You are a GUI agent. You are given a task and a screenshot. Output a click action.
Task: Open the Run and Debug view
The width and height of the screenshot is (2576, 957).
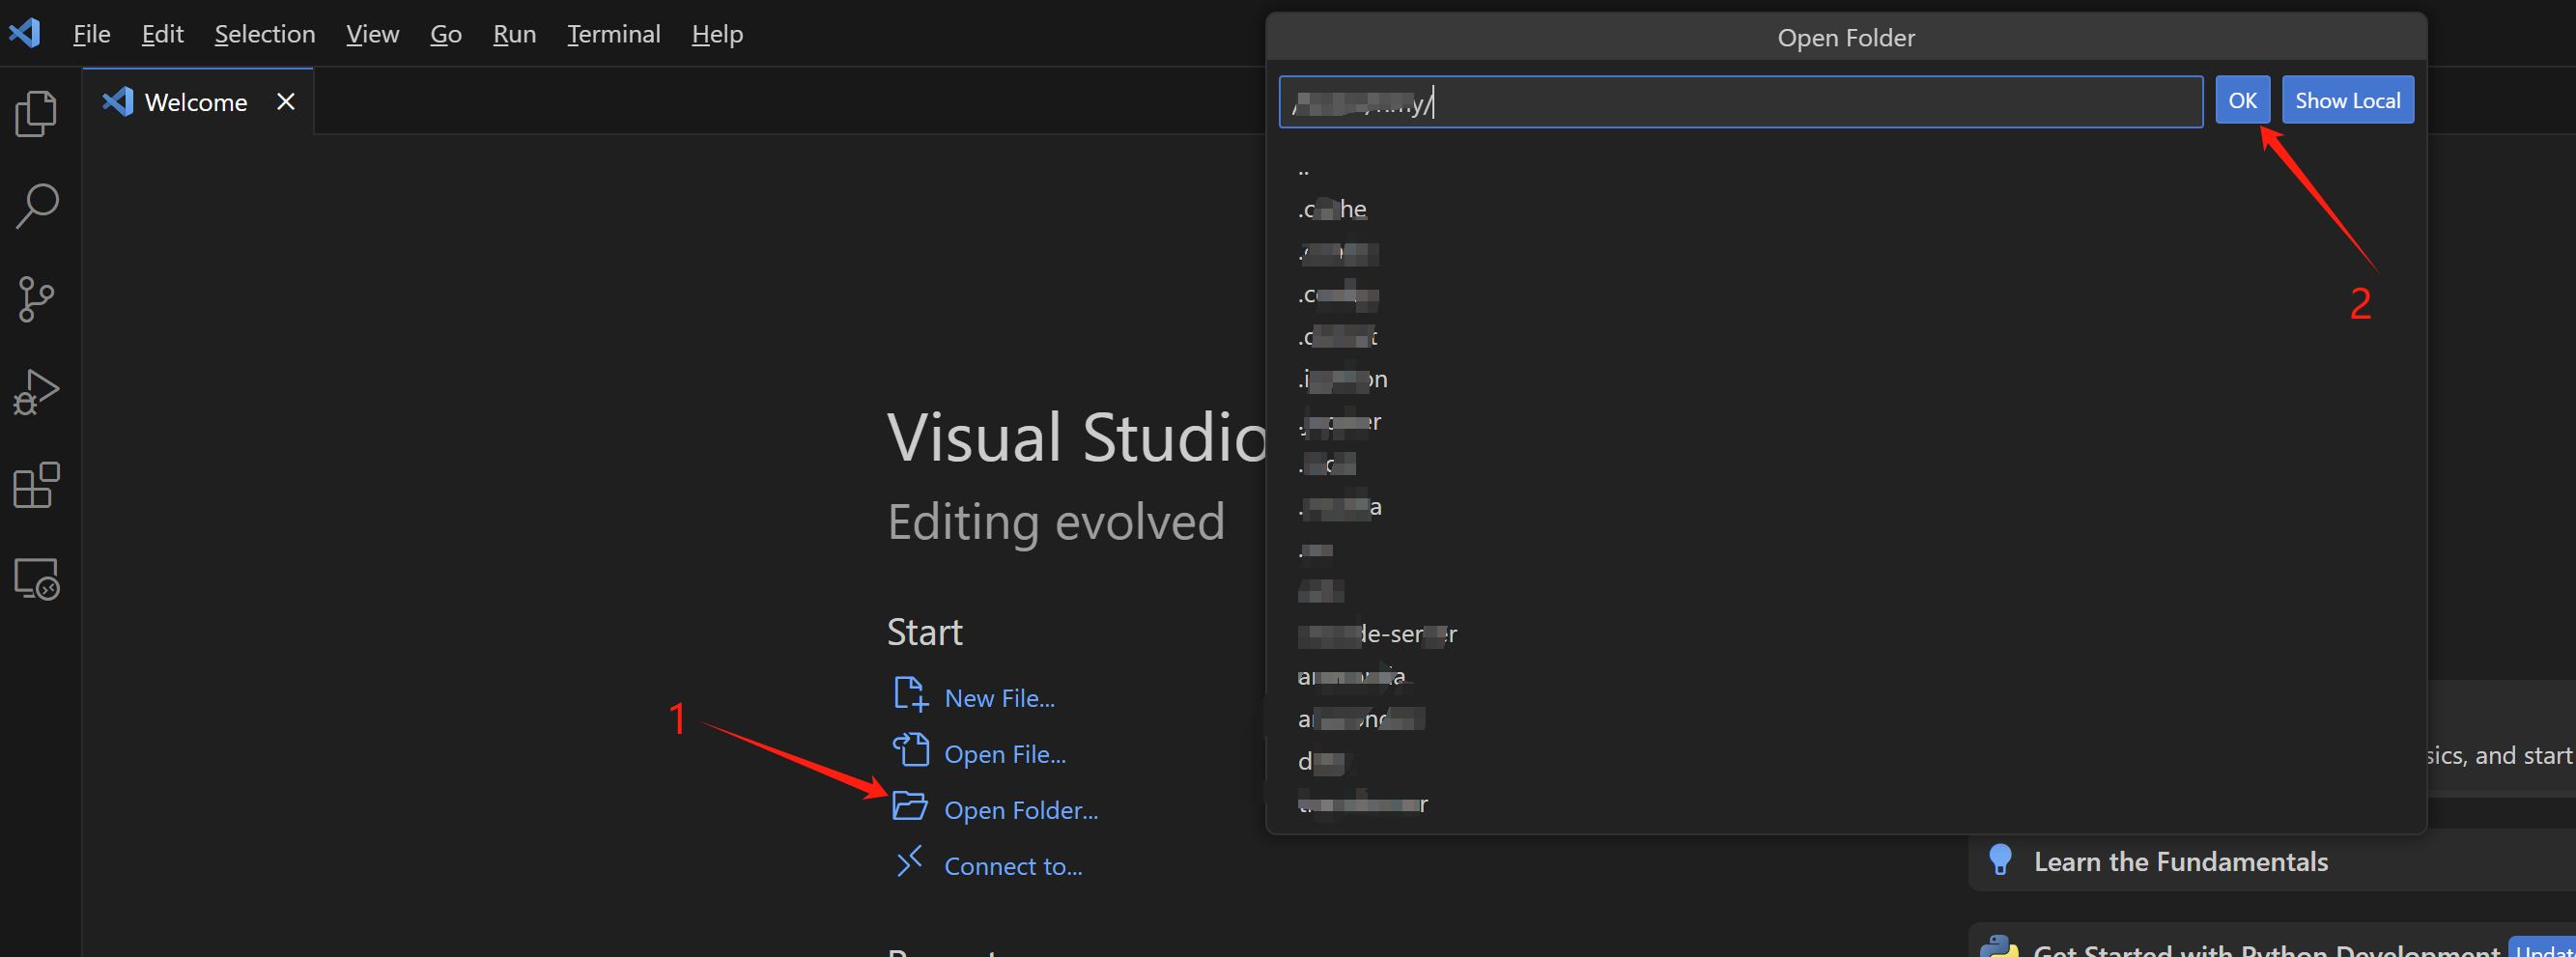37,392
